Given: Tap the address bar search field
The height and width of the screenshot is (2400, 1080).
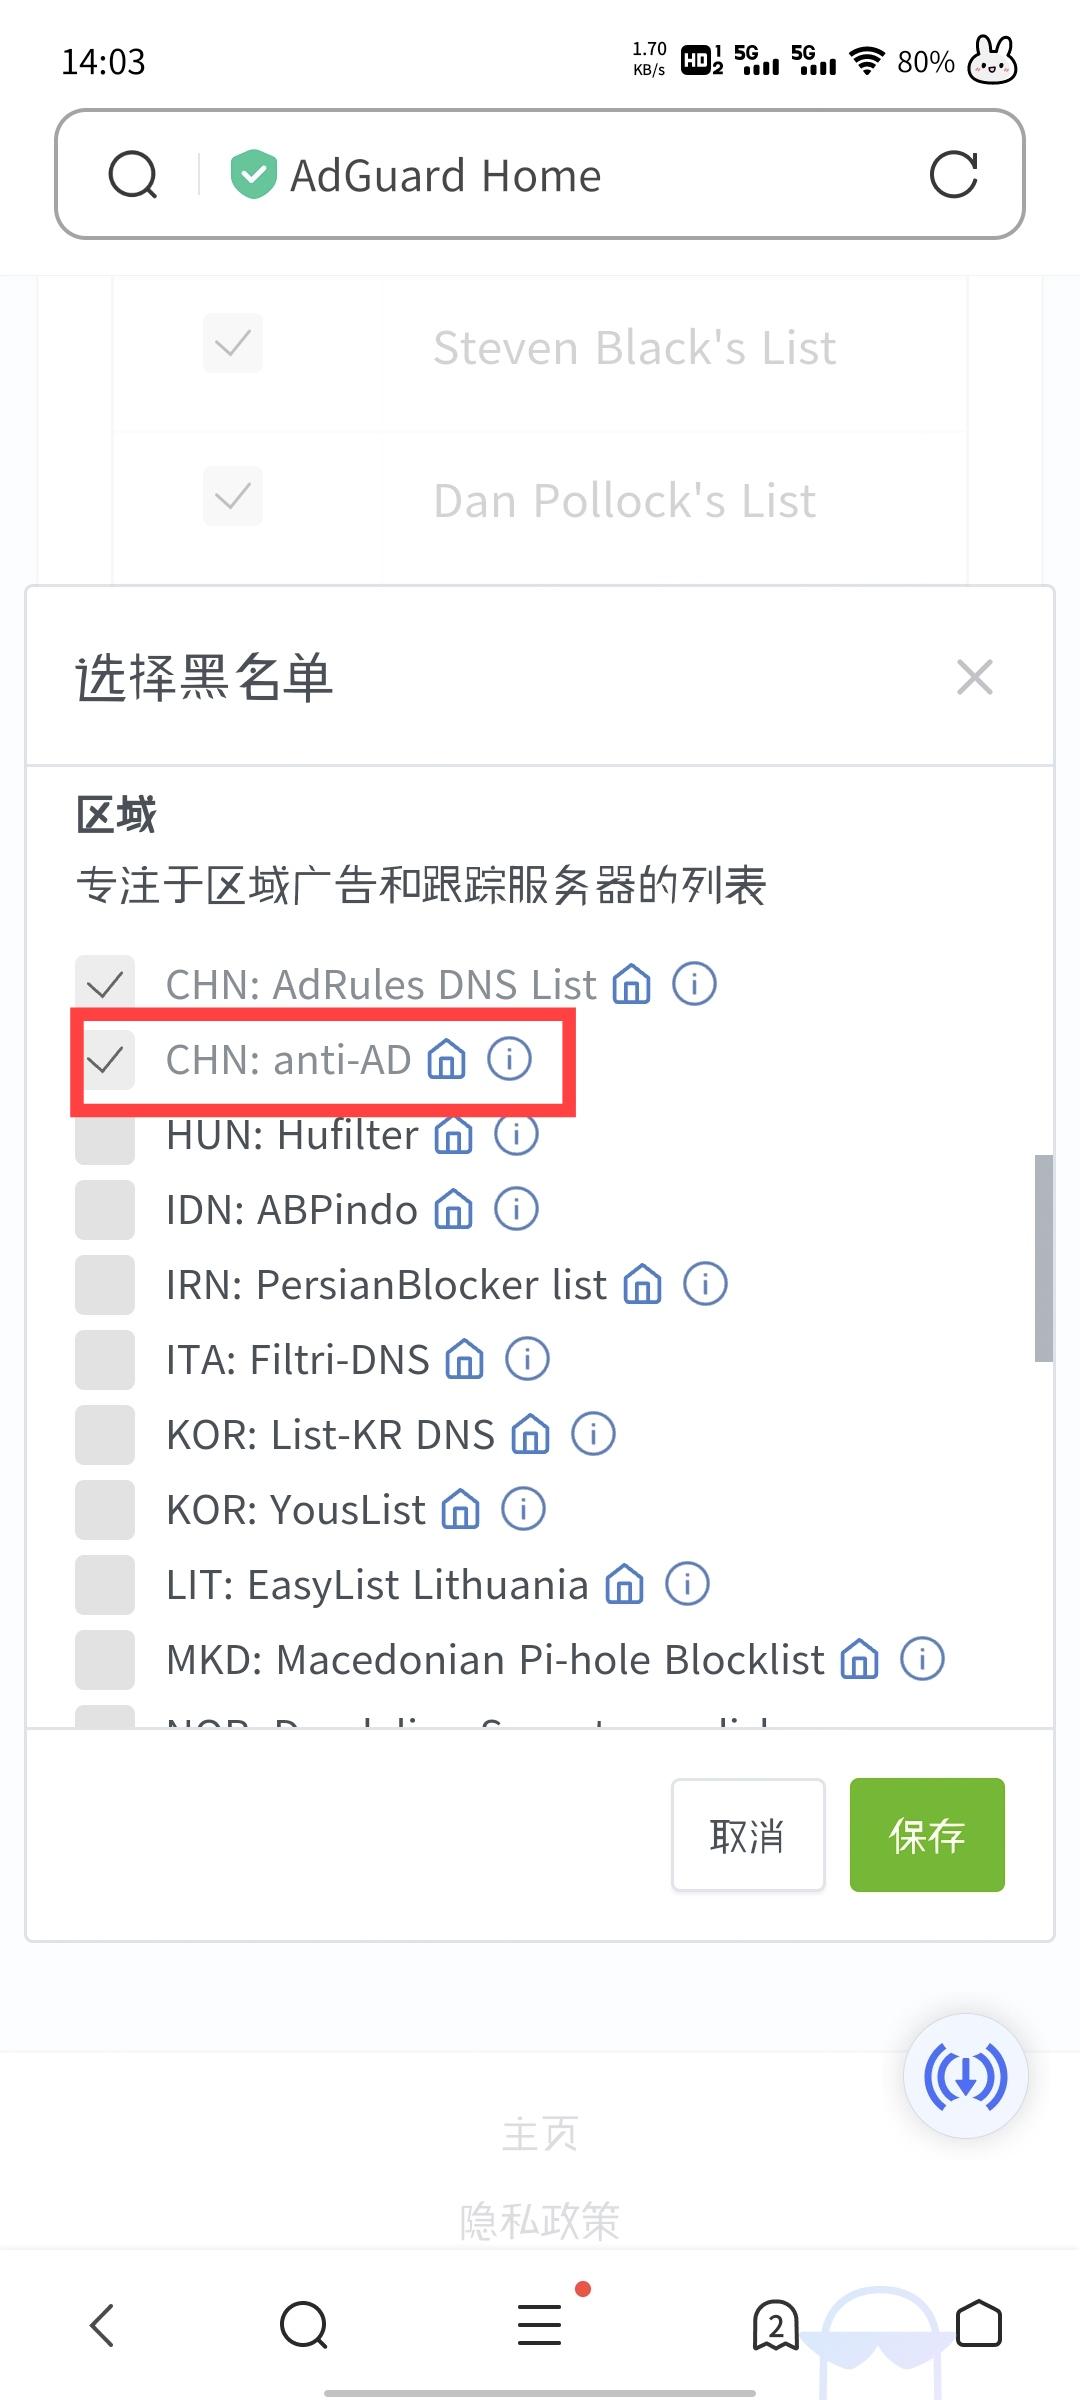Looking at the screenshot, I should pos(600,175).
